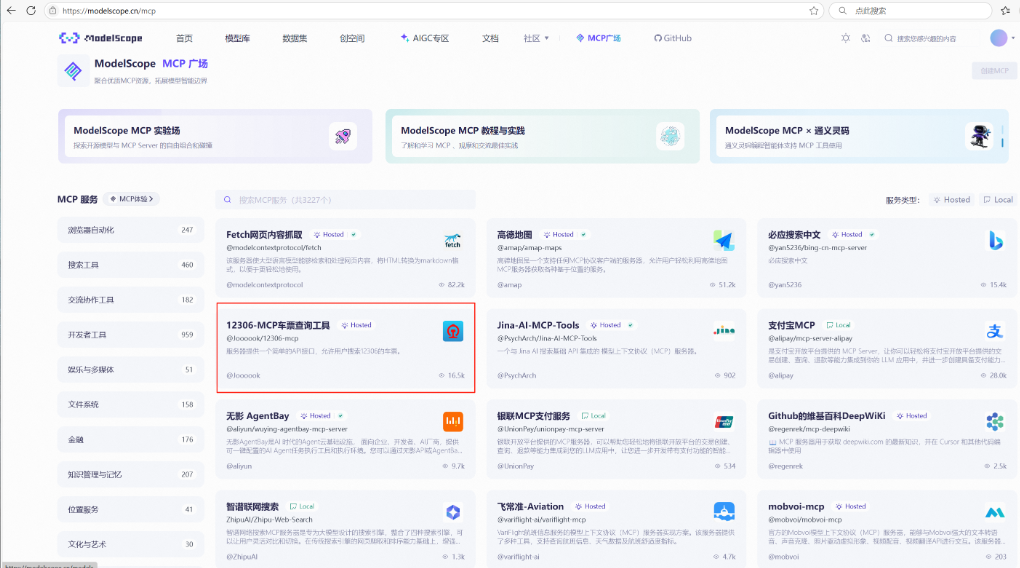Viewport: 1020px width, 568px height.
Task: Click the ModelScope logo
Action: pyautogui.click(x=100, y=38)
